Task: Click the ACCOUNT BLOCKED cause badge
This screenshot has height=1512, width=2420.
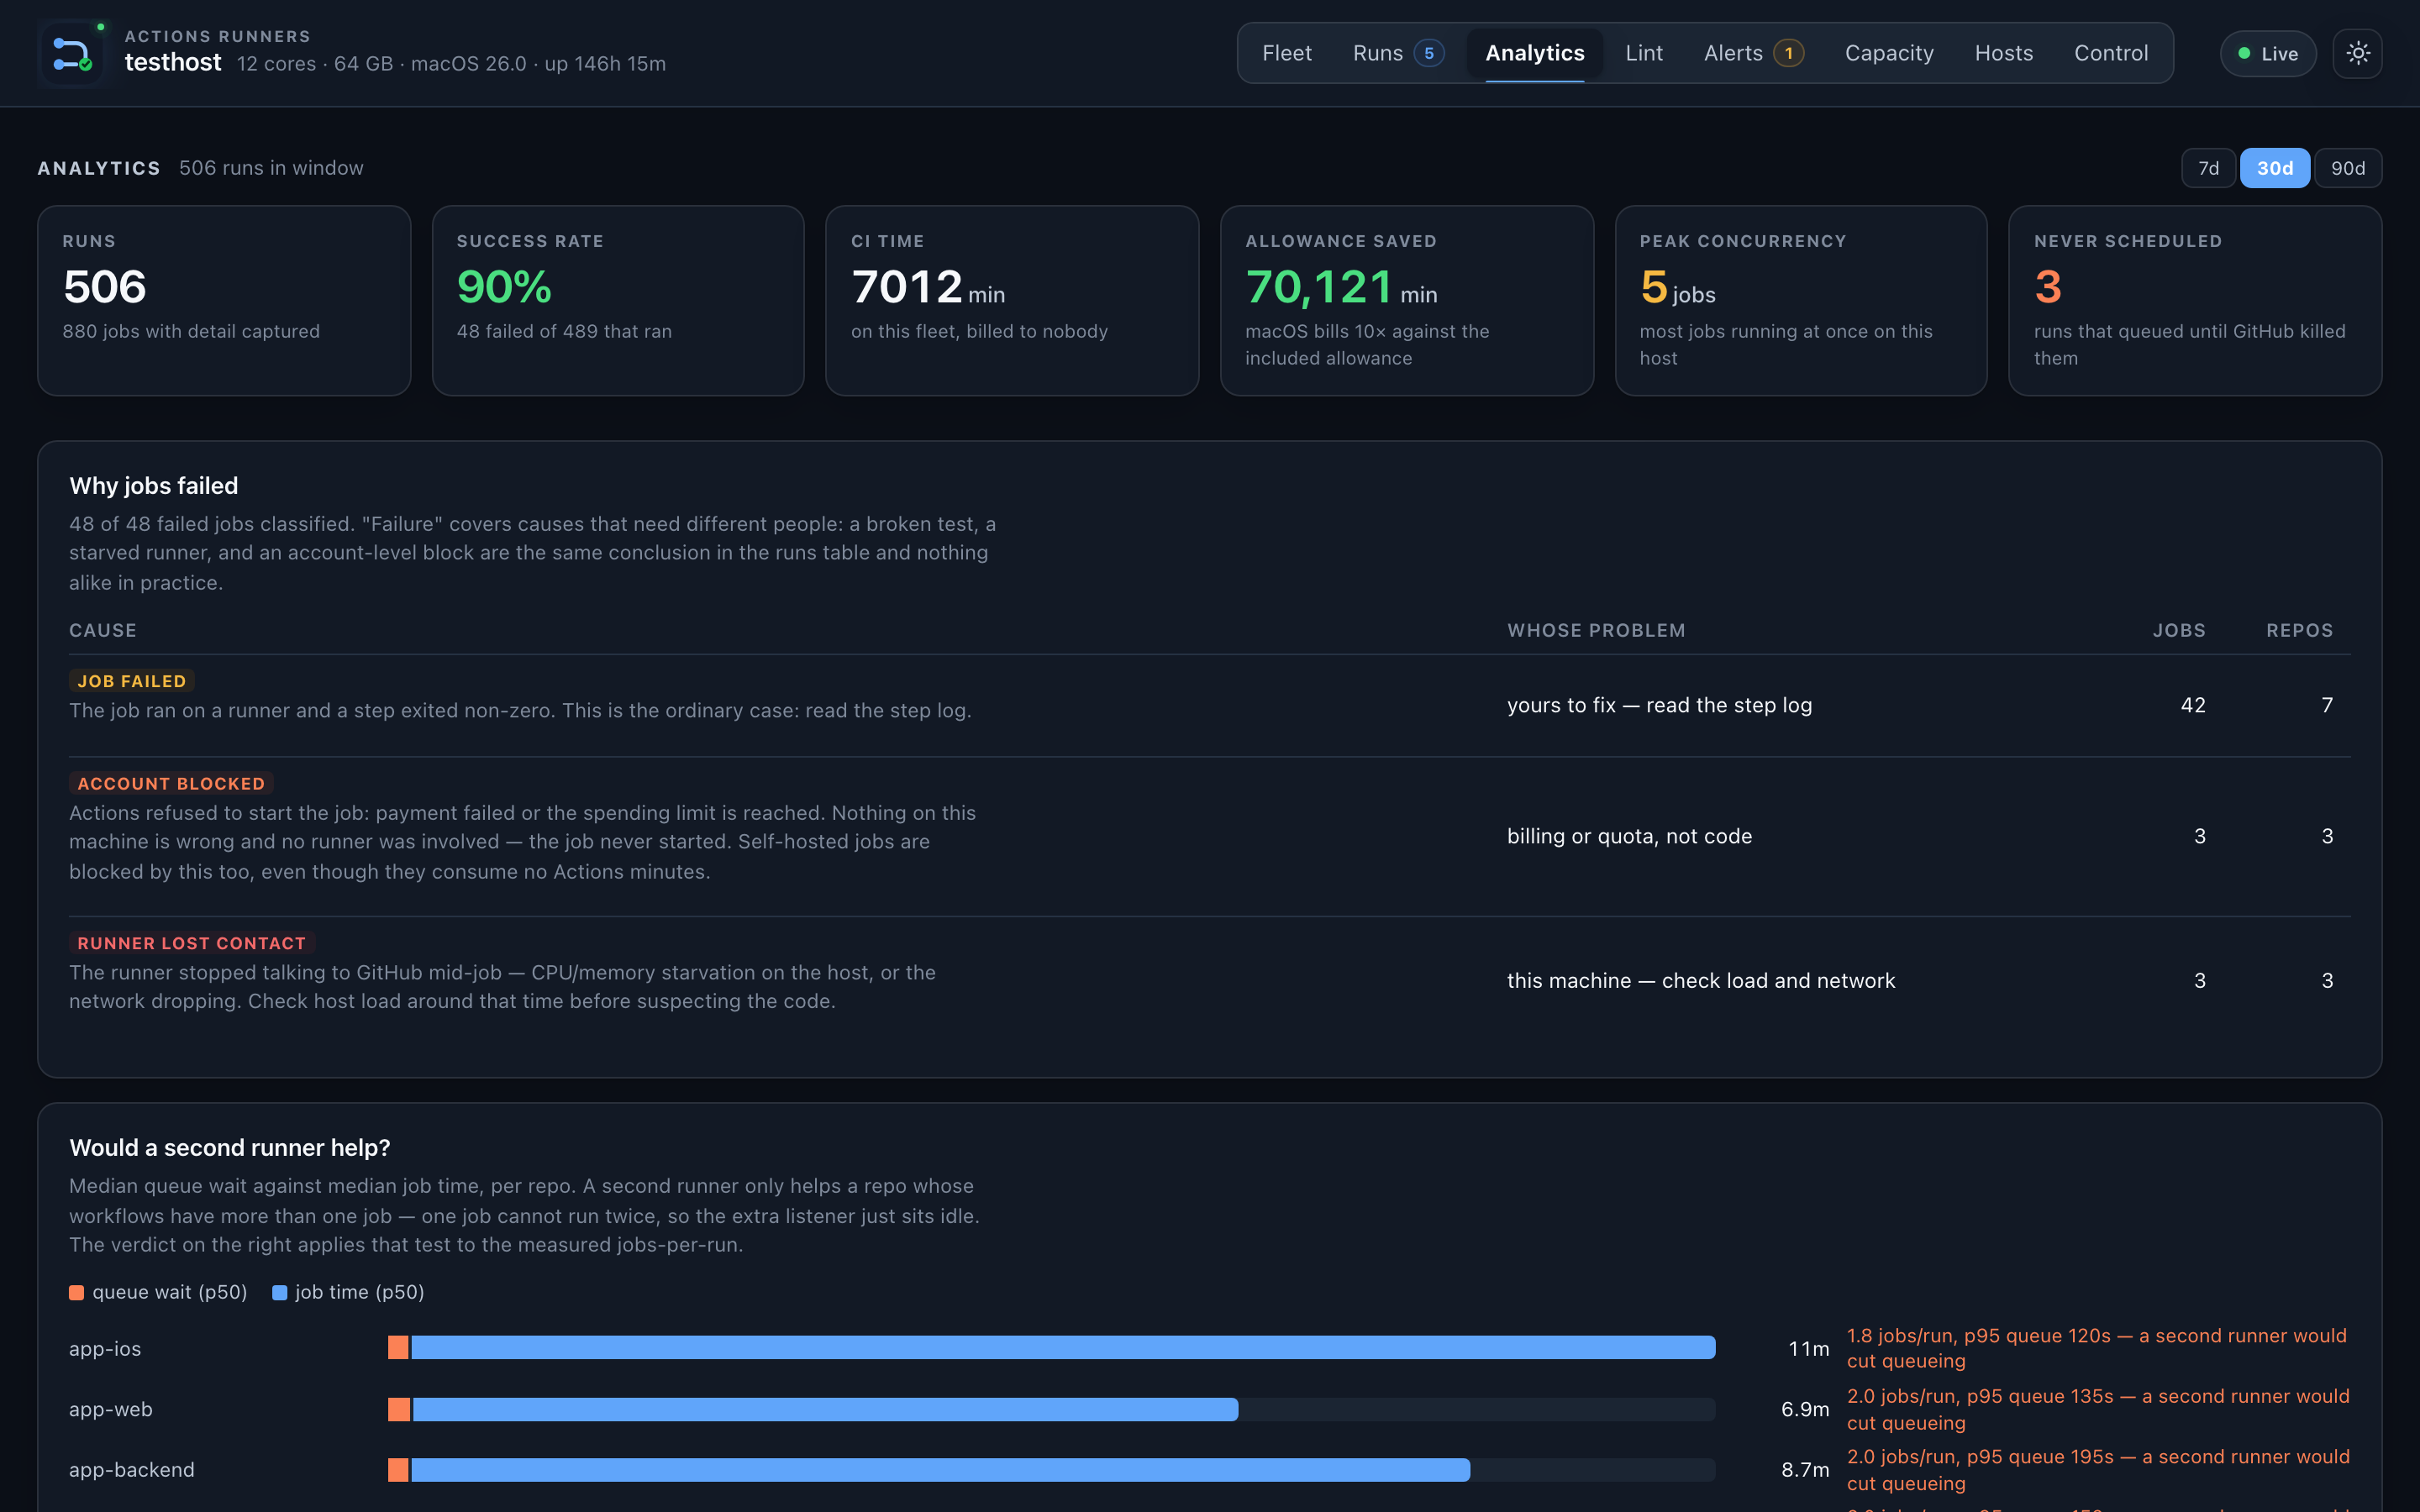Action: coord(171,783)
